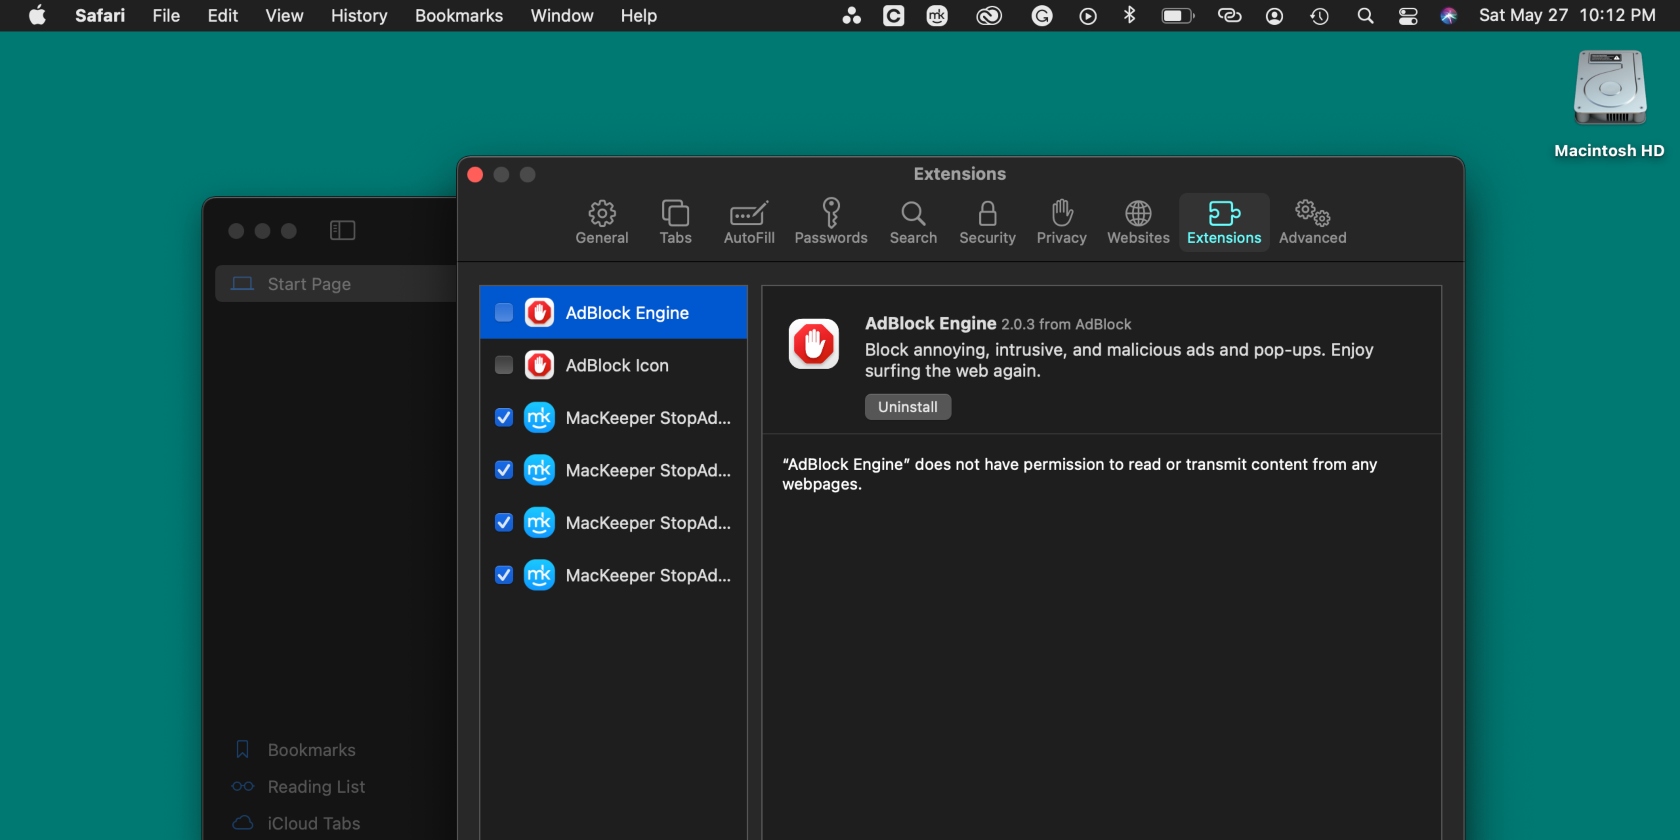Open the View menu
The width and height of the screenshot is (1680, 840).
(284, 16)
